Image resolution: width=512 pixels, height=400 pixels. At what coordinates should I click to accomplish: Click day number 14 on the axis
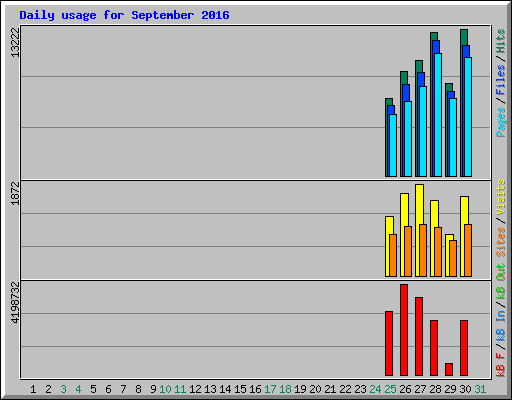[225, 389]
